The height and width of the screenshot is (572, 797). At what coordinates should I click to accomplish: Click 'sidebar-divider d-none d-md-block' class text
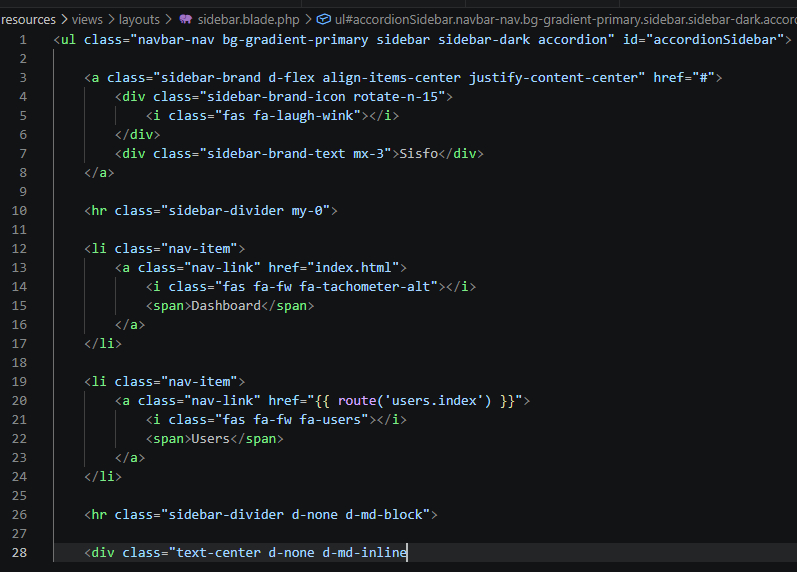tap(295, 515)
